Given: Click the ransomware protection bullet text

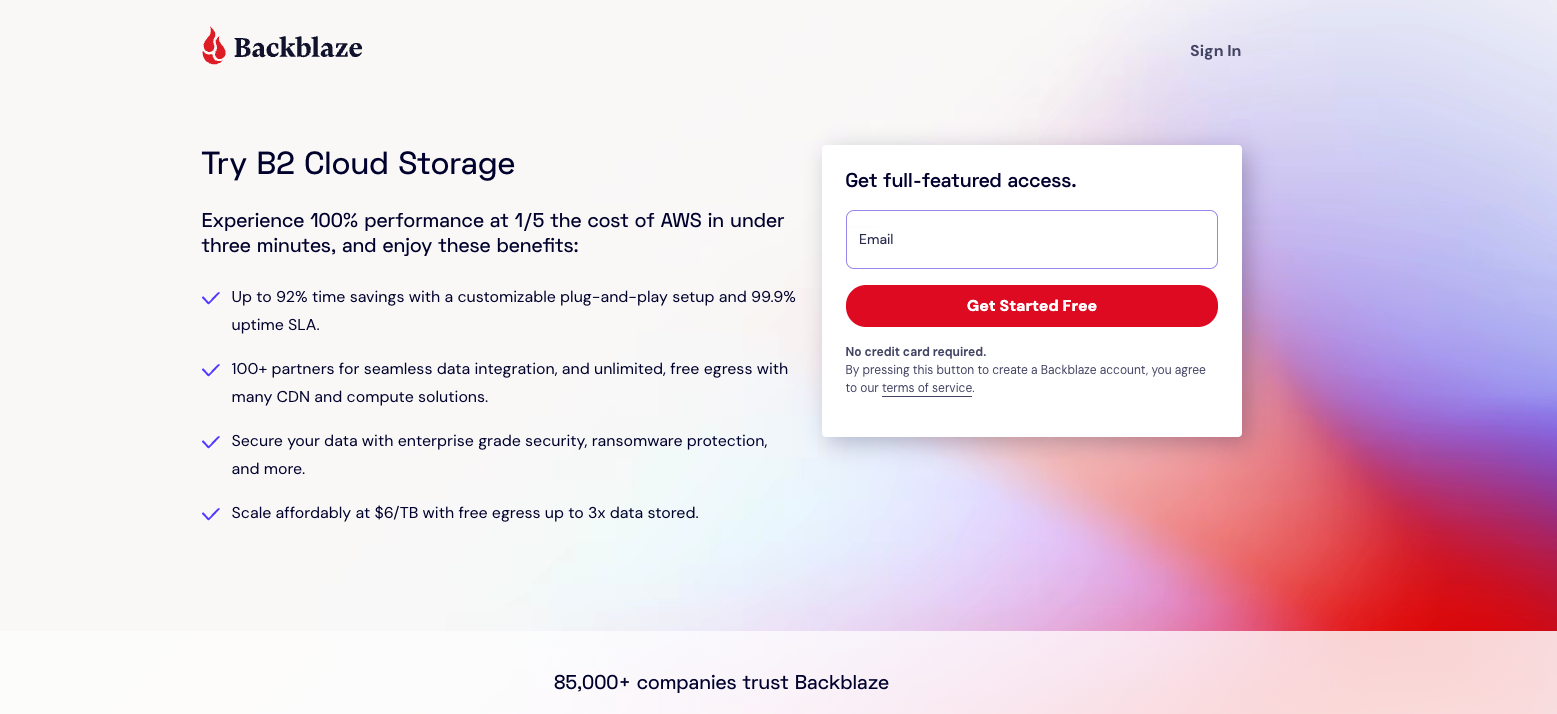Looking at the screenshot, I should [x=500, y=455].
